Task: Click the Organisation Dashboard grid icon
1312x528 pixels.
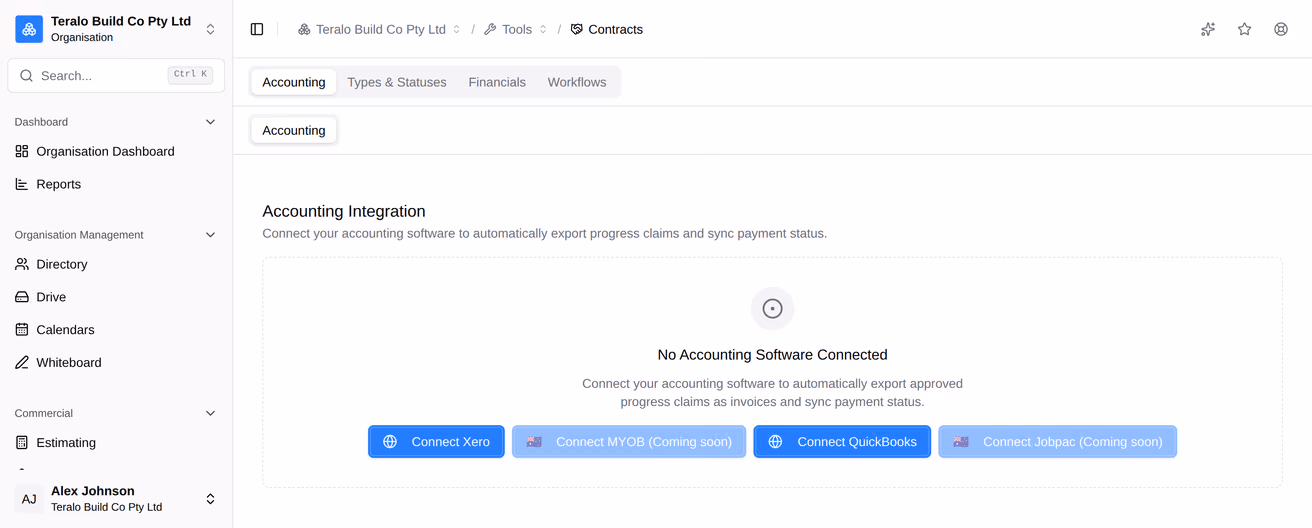Action: click(x=22, y=151)
